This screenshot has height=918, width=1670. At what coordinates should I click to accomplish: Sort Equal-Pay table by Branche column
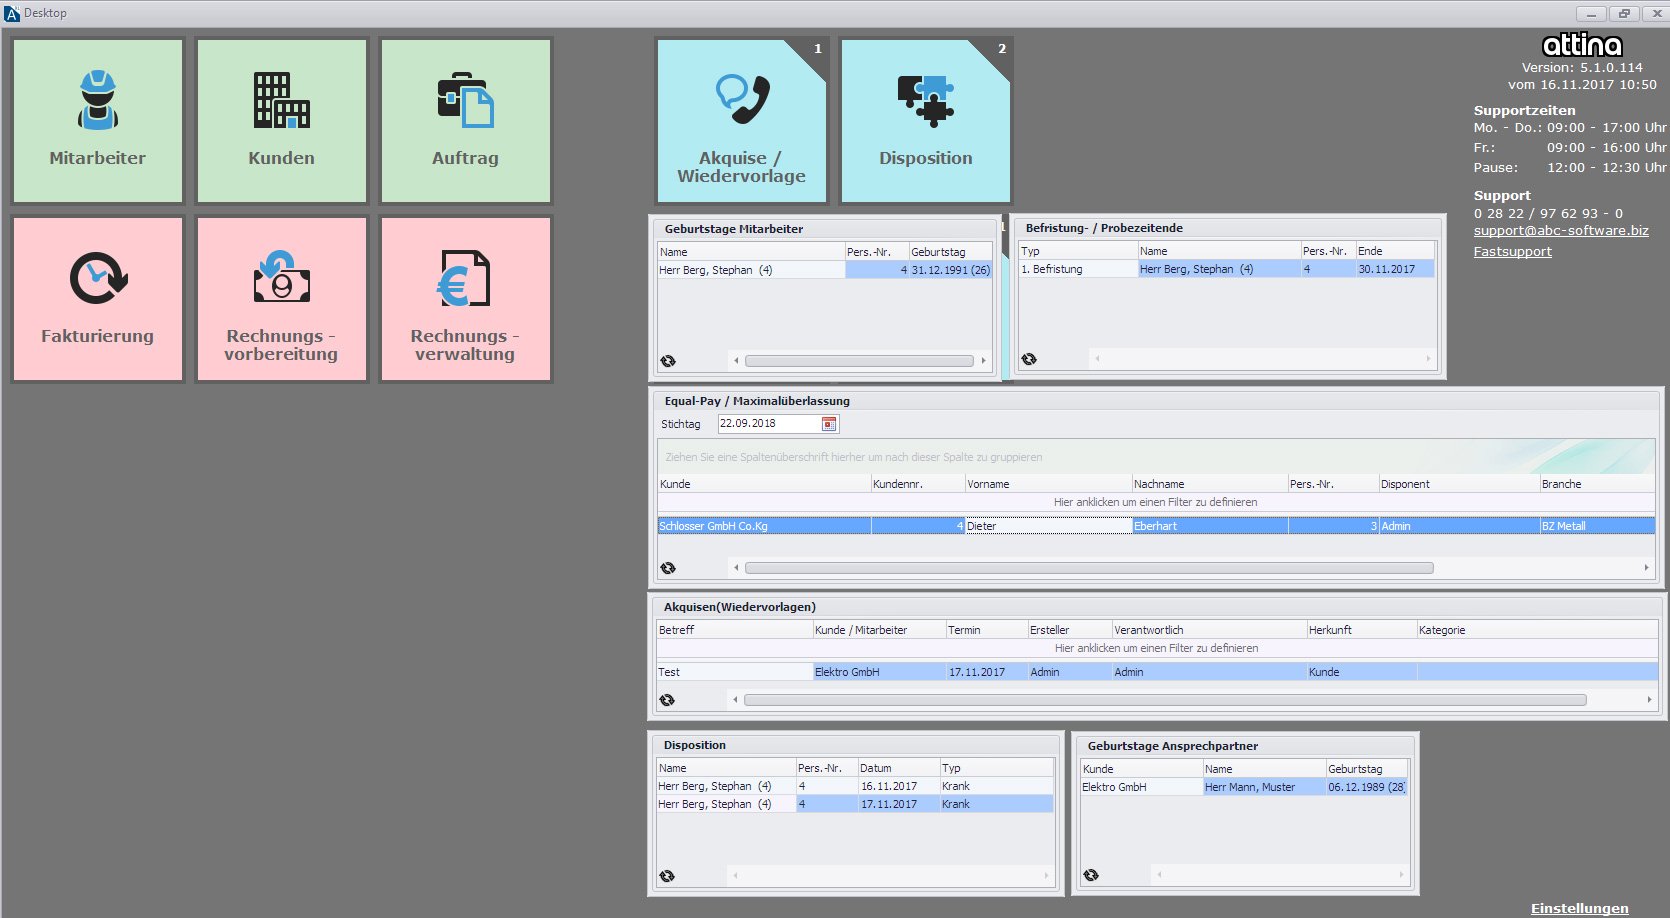pos(1597,484)
